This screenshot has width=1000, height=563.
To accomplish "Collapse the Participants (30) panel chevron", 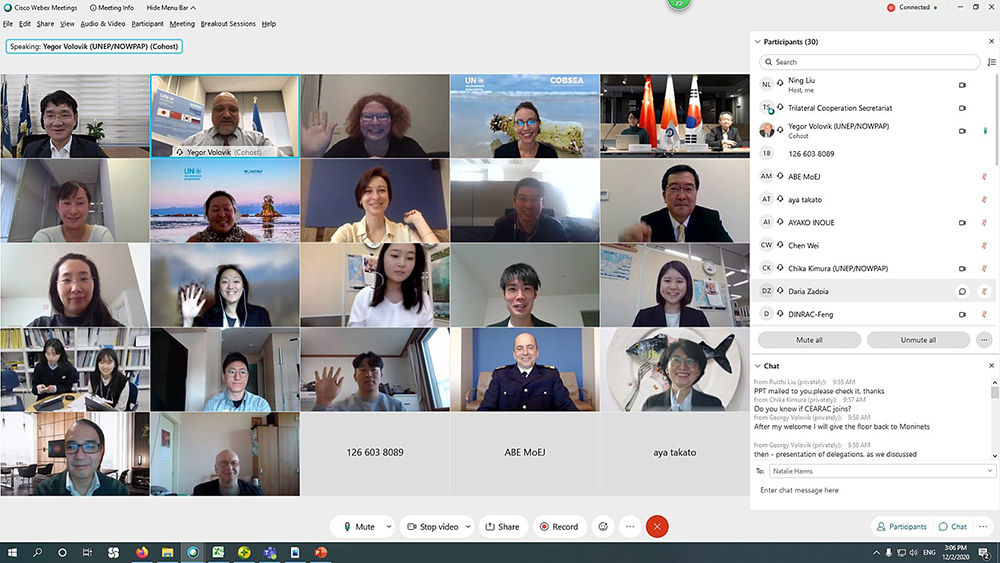I will pos(758,41).
